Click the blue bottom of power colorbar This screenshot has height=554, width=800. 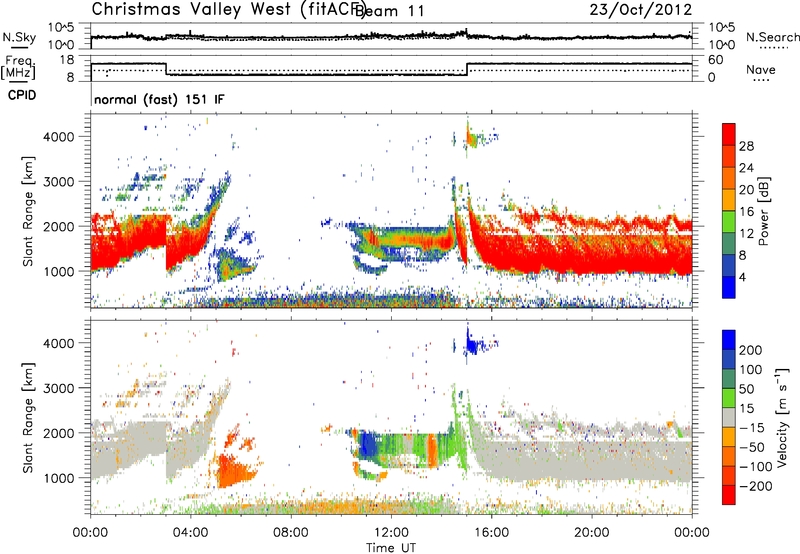pos(729,287)
